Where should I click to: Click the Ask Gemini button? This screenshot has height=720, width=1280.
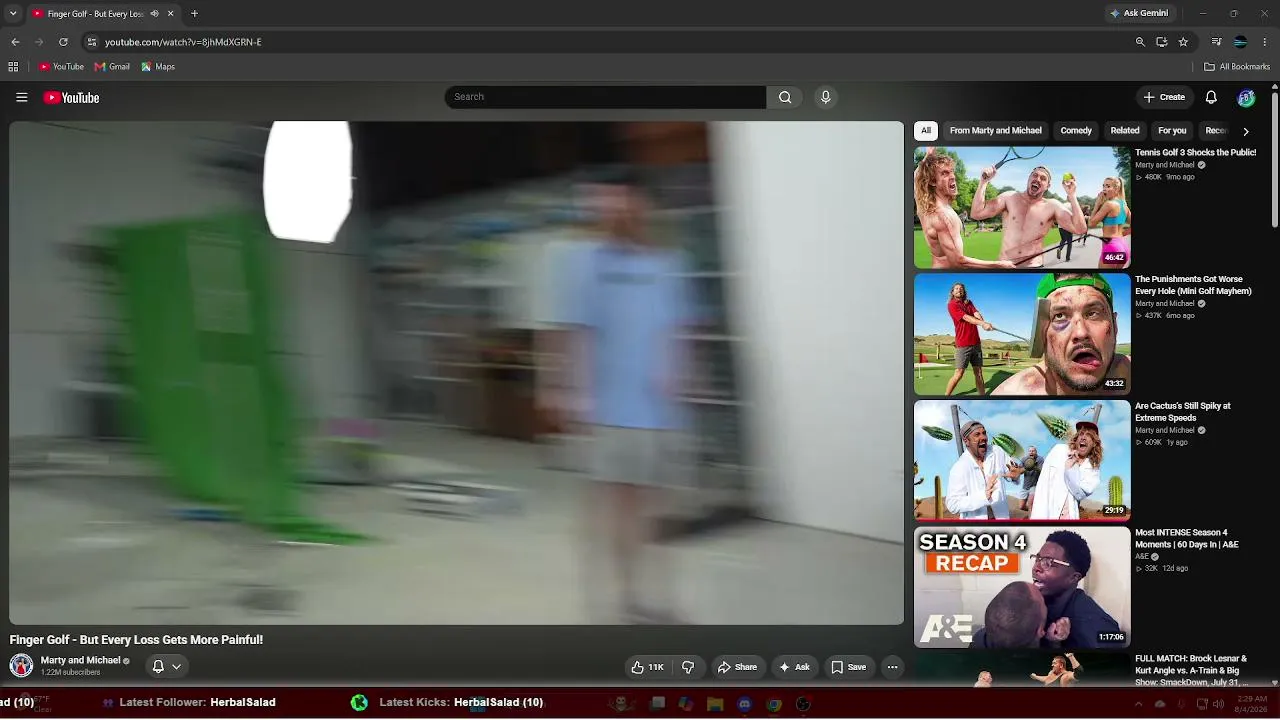pos(1139,14)
